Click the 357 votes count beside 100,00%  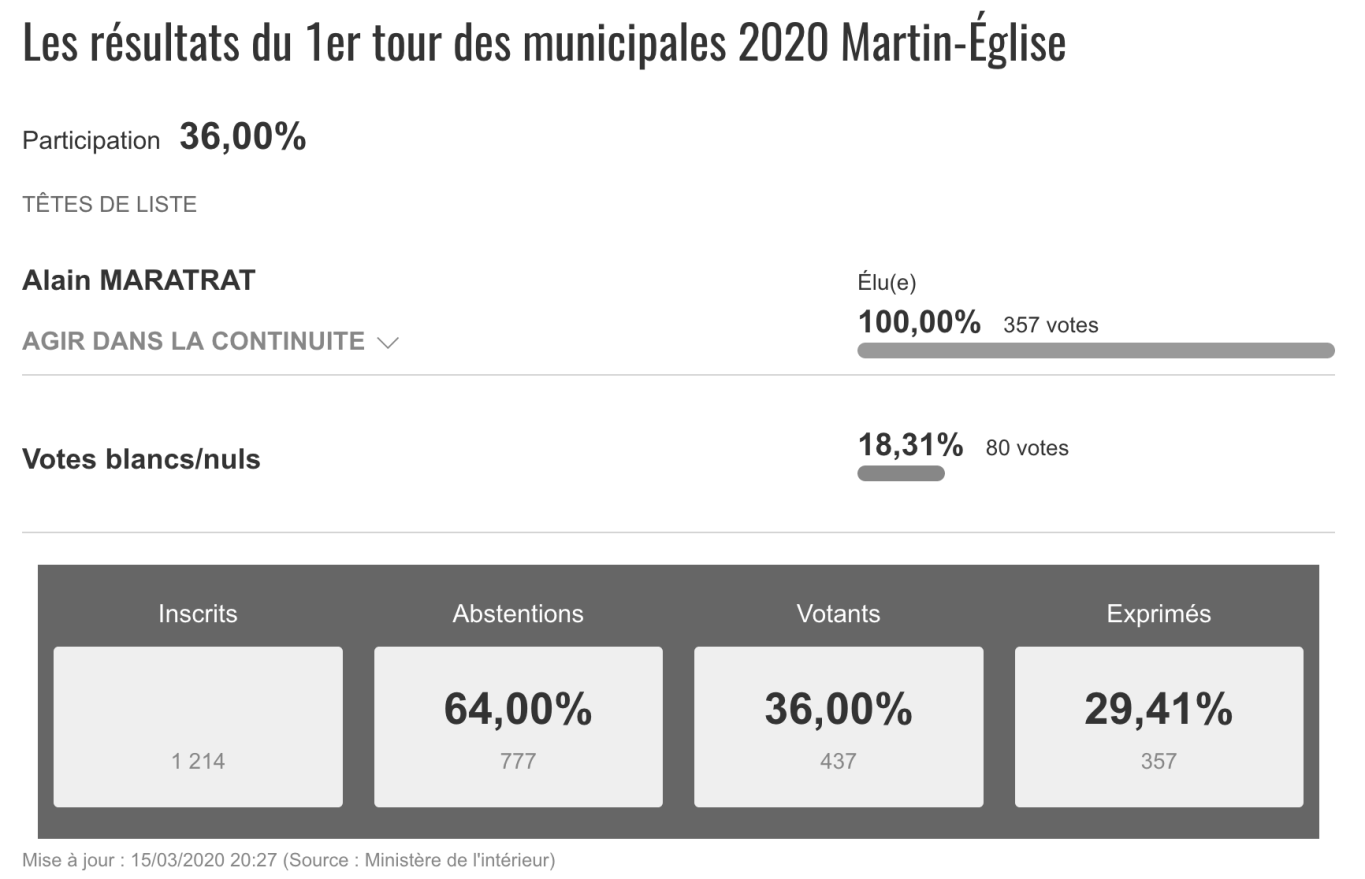tap(1050, 325)
